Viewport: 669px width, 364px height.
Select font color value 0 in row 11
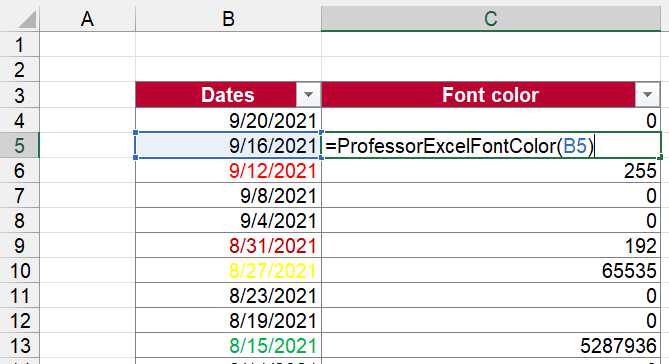pos(491,295)
